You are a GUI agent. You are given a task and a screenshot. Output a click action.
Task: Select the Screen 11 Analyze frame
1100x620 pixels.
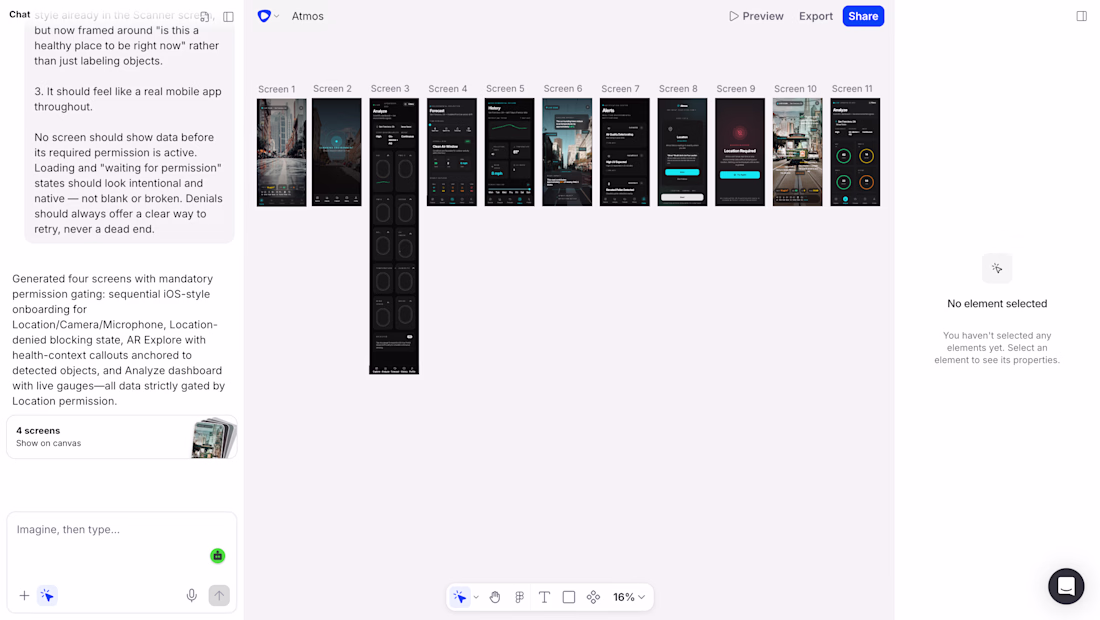[x=855, y=152]
